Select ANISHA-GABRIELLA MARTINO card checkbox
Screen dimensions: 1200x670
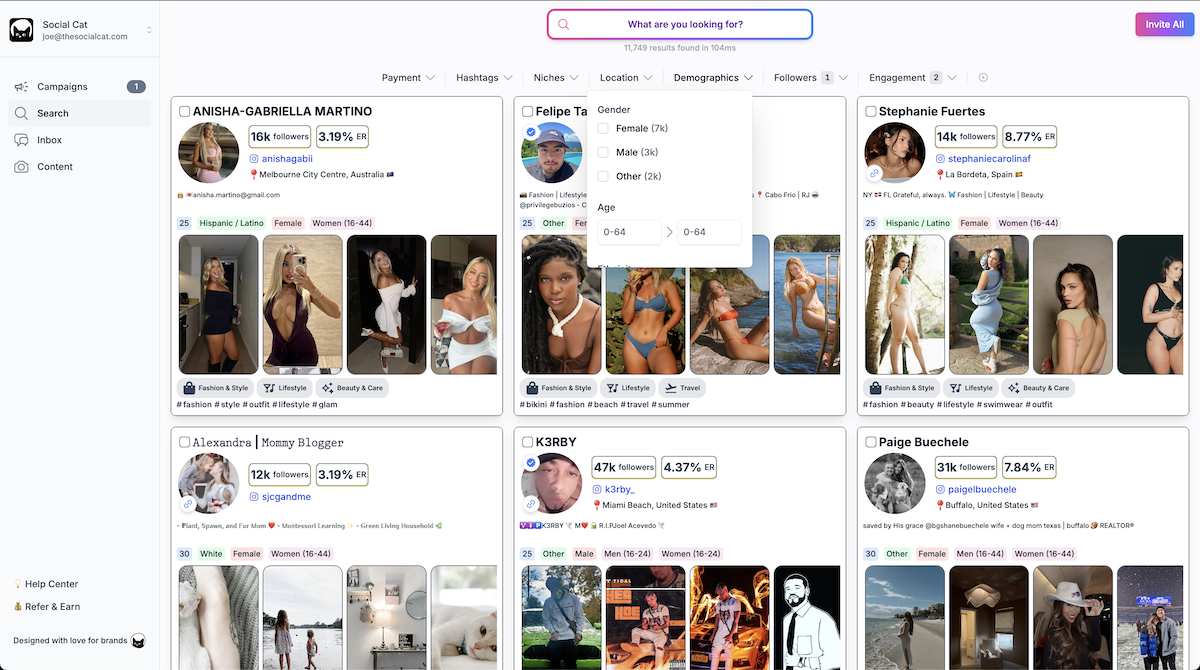point(184,111)
